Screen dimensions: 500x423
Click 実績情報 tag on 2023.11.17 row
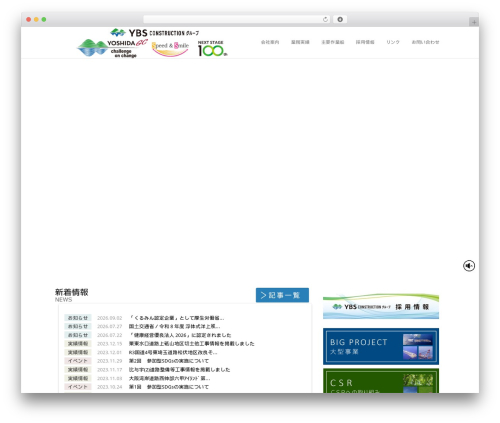coord(78,370)
